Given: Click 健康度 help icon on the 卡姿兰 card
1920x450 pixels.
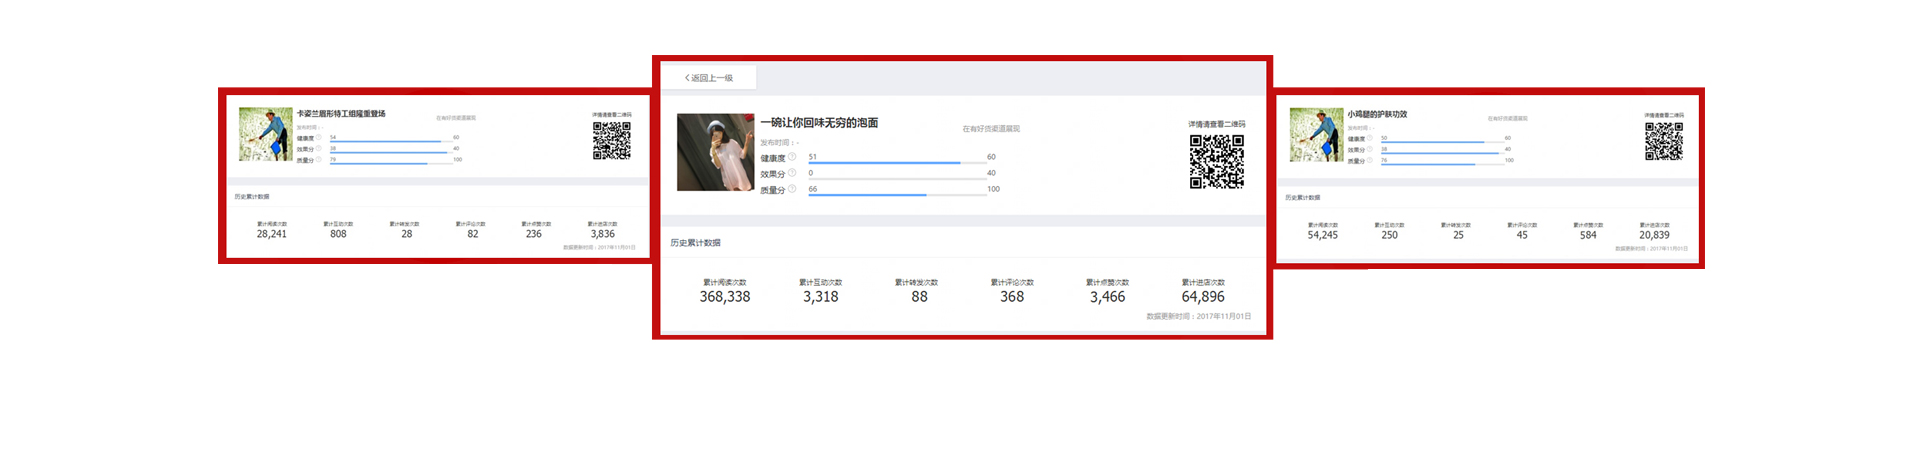Looking at the screenshot, I should tap(319, 137).
